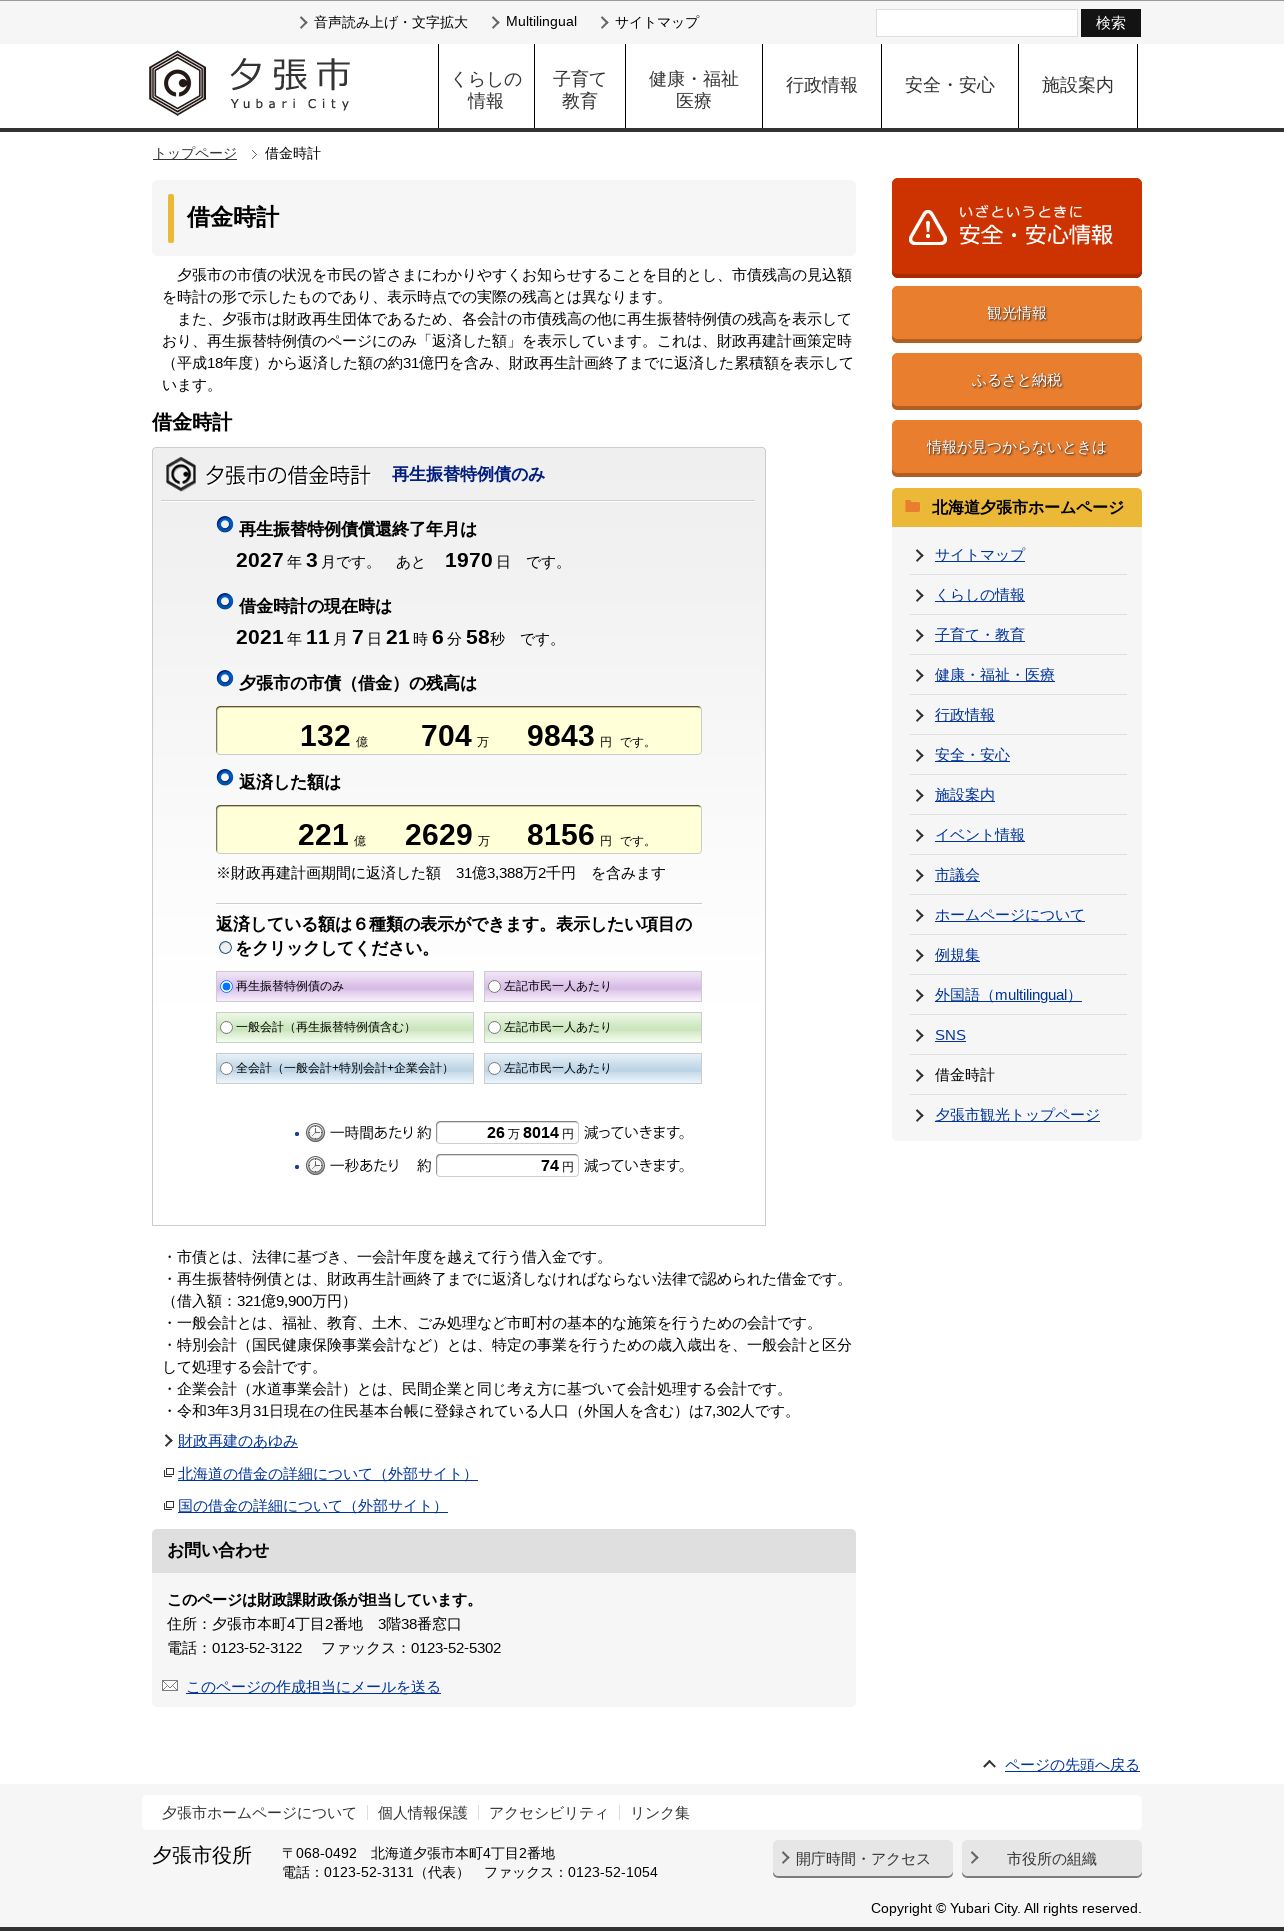Select green 左記市民一人あたり radio button
1284x1931 pixels.
pos(494,1027)
